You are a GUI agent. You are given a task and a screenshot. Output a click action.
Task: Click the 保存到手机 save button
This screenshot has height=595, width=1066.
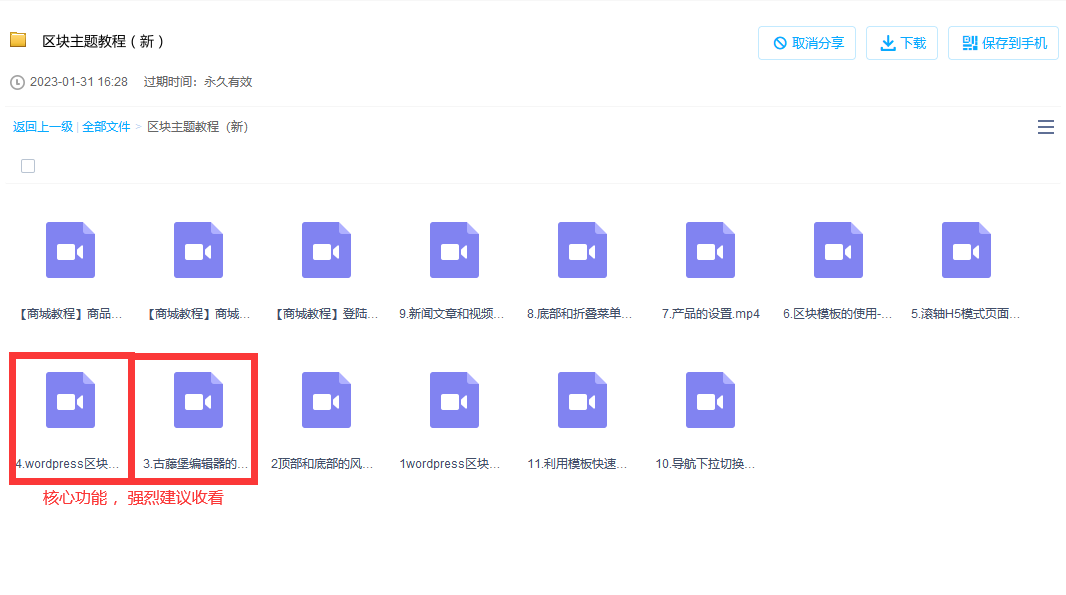coord(1003,42)
